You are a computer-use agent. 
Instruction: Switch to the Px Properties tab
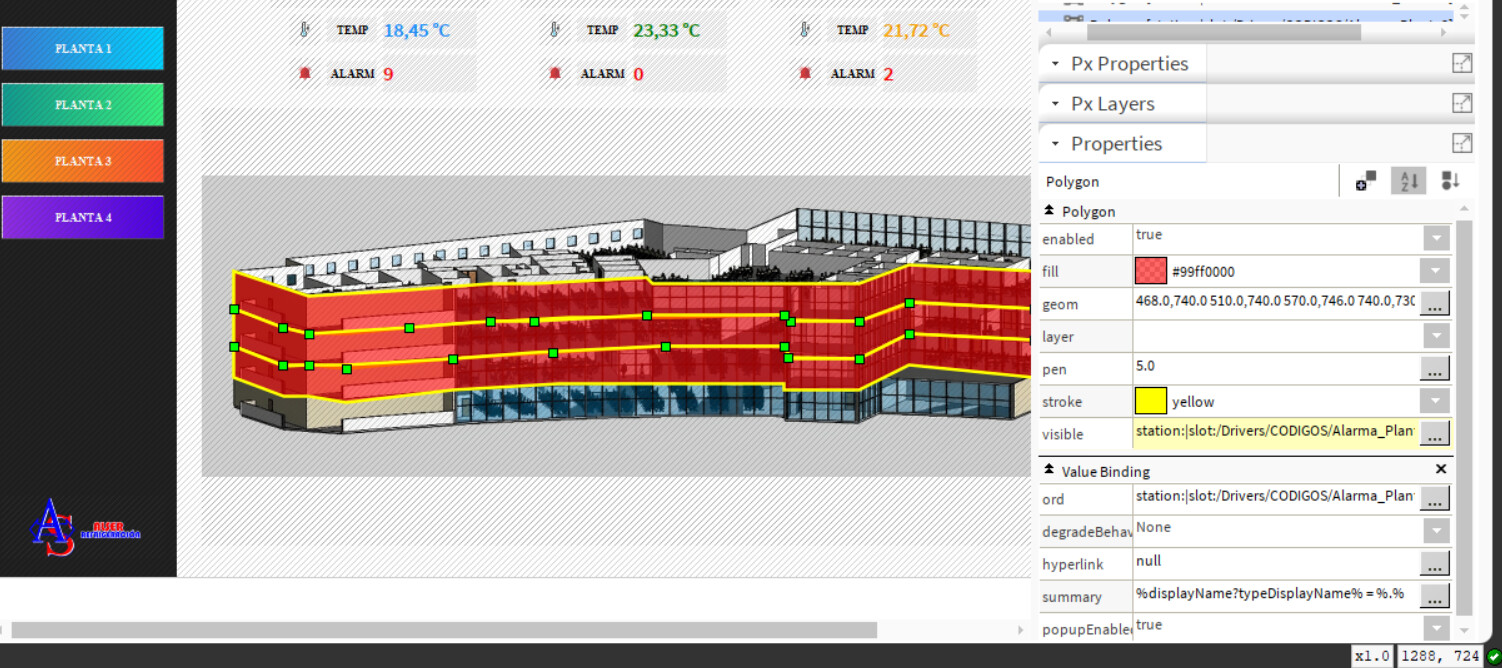[1128, 64]
